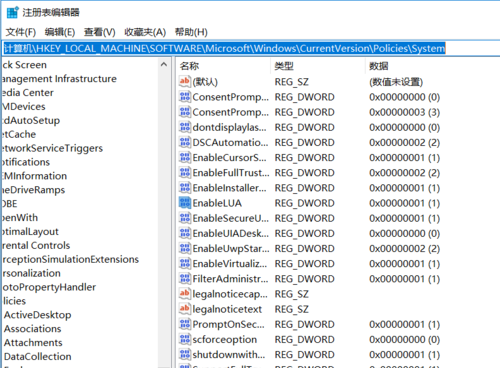Select the scforceoption value name

pos(225,340)
